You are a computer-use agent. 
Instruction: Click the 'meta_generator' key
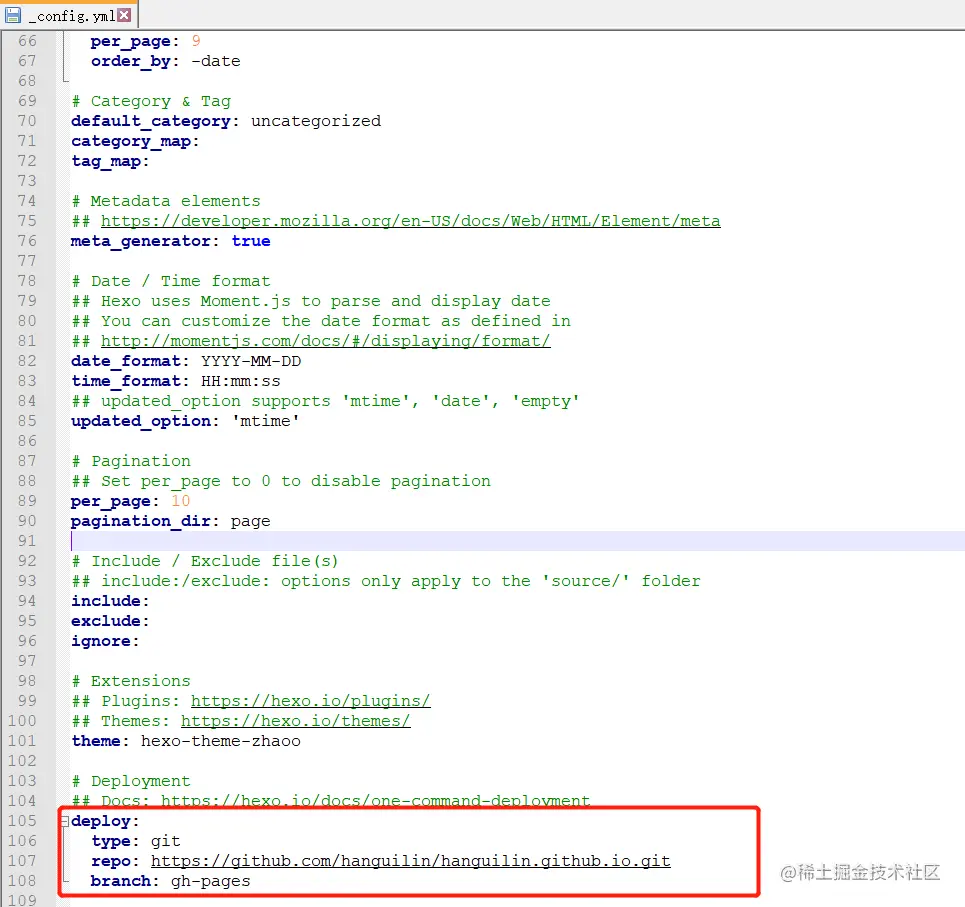pos(140,241)
